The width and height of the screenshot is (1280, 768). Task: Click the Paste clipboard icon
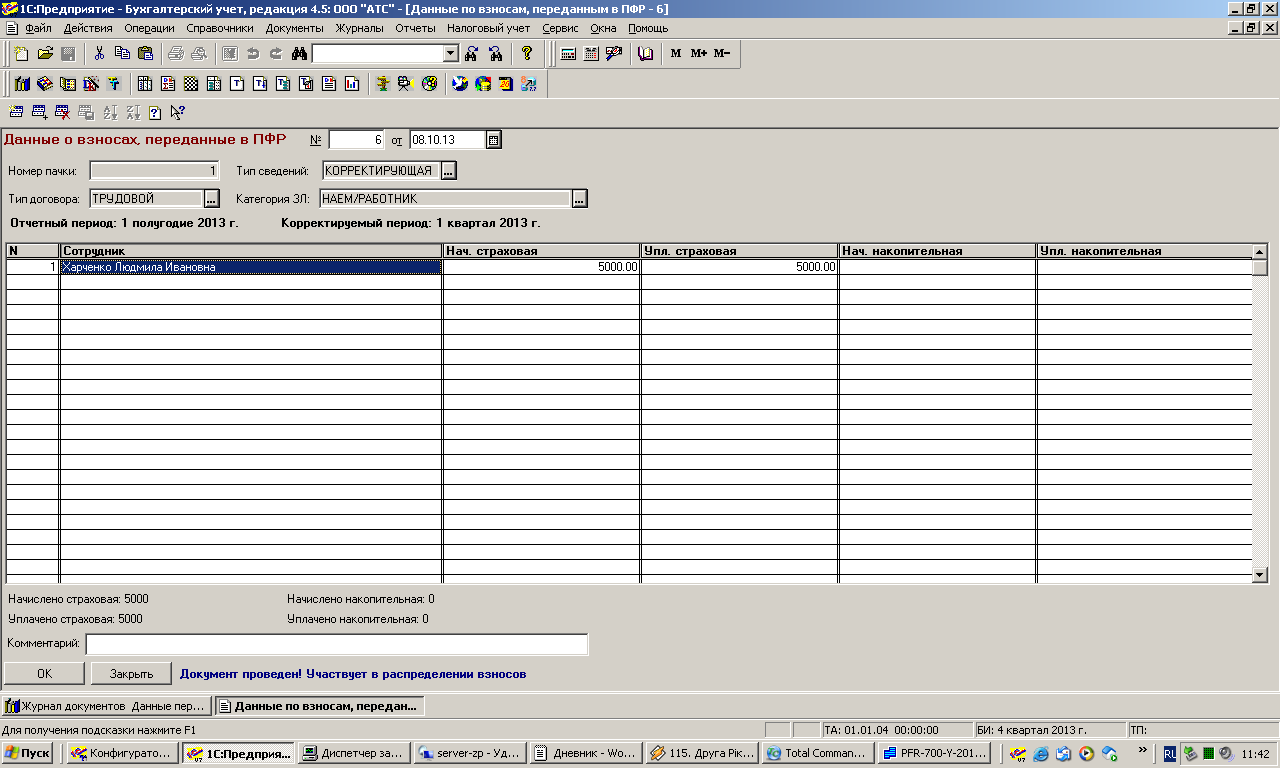[145, 53]
